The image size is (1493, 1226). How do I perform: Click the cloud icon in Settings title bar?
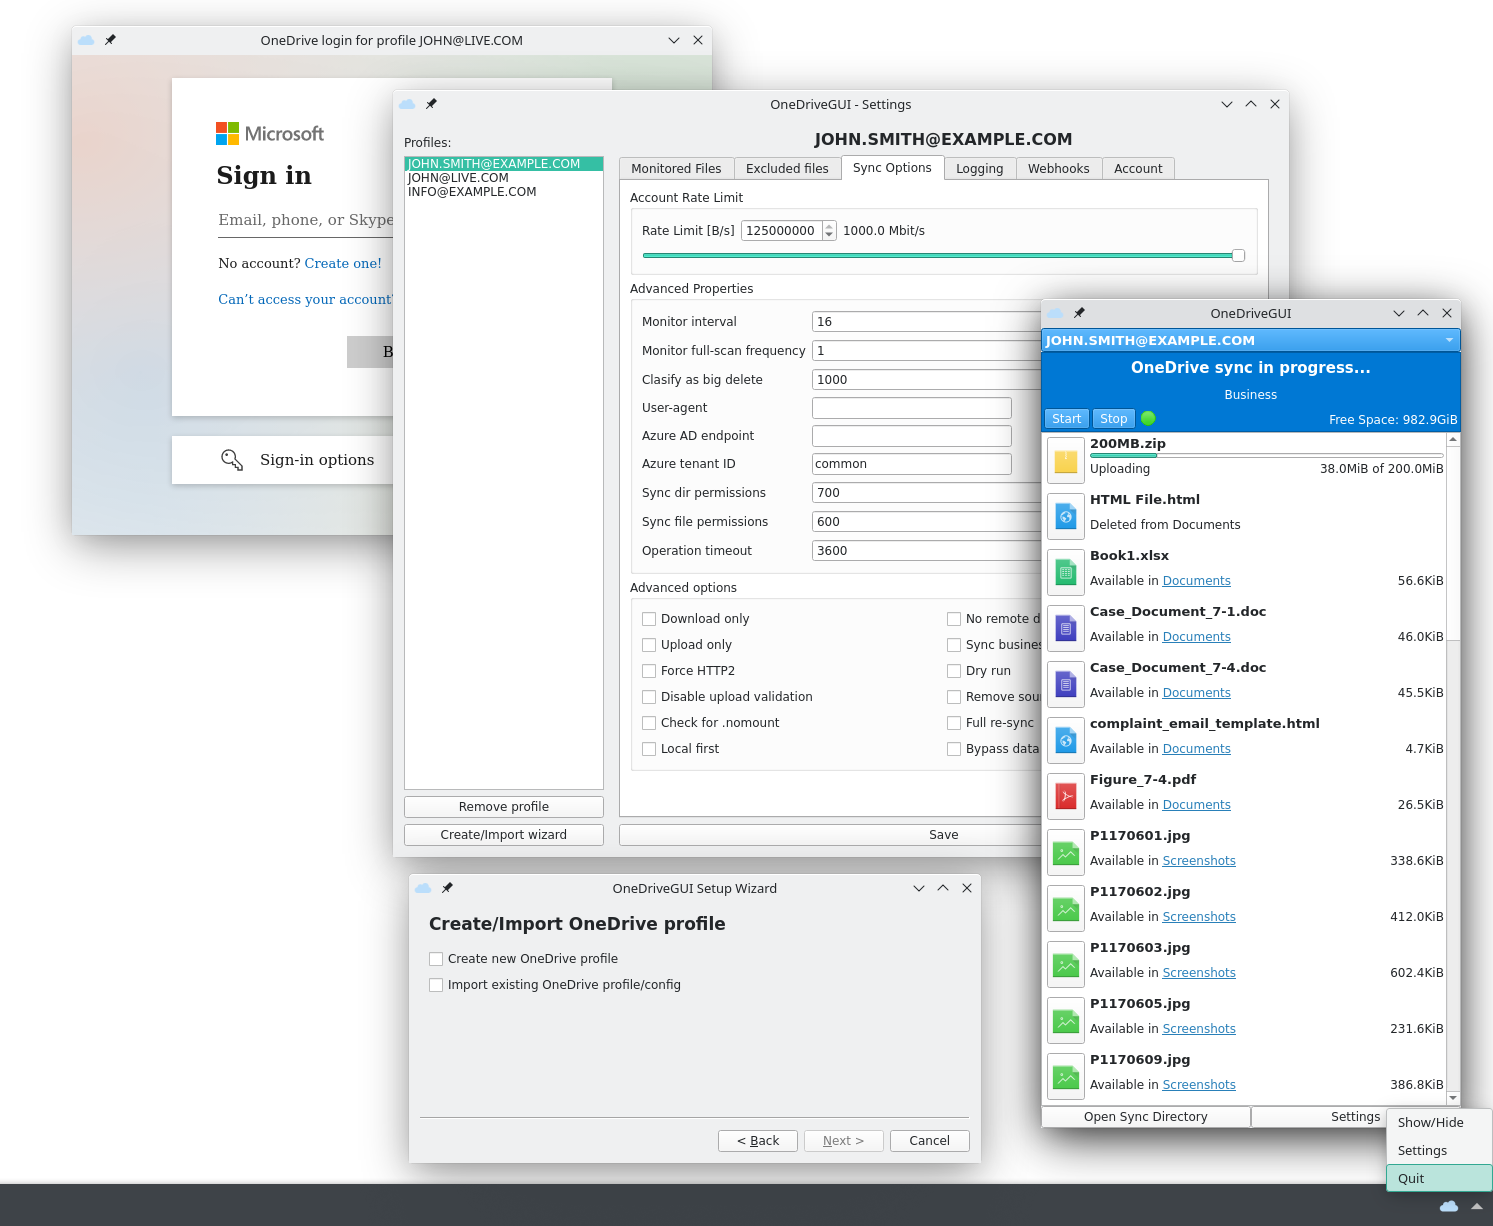(407, 104)
